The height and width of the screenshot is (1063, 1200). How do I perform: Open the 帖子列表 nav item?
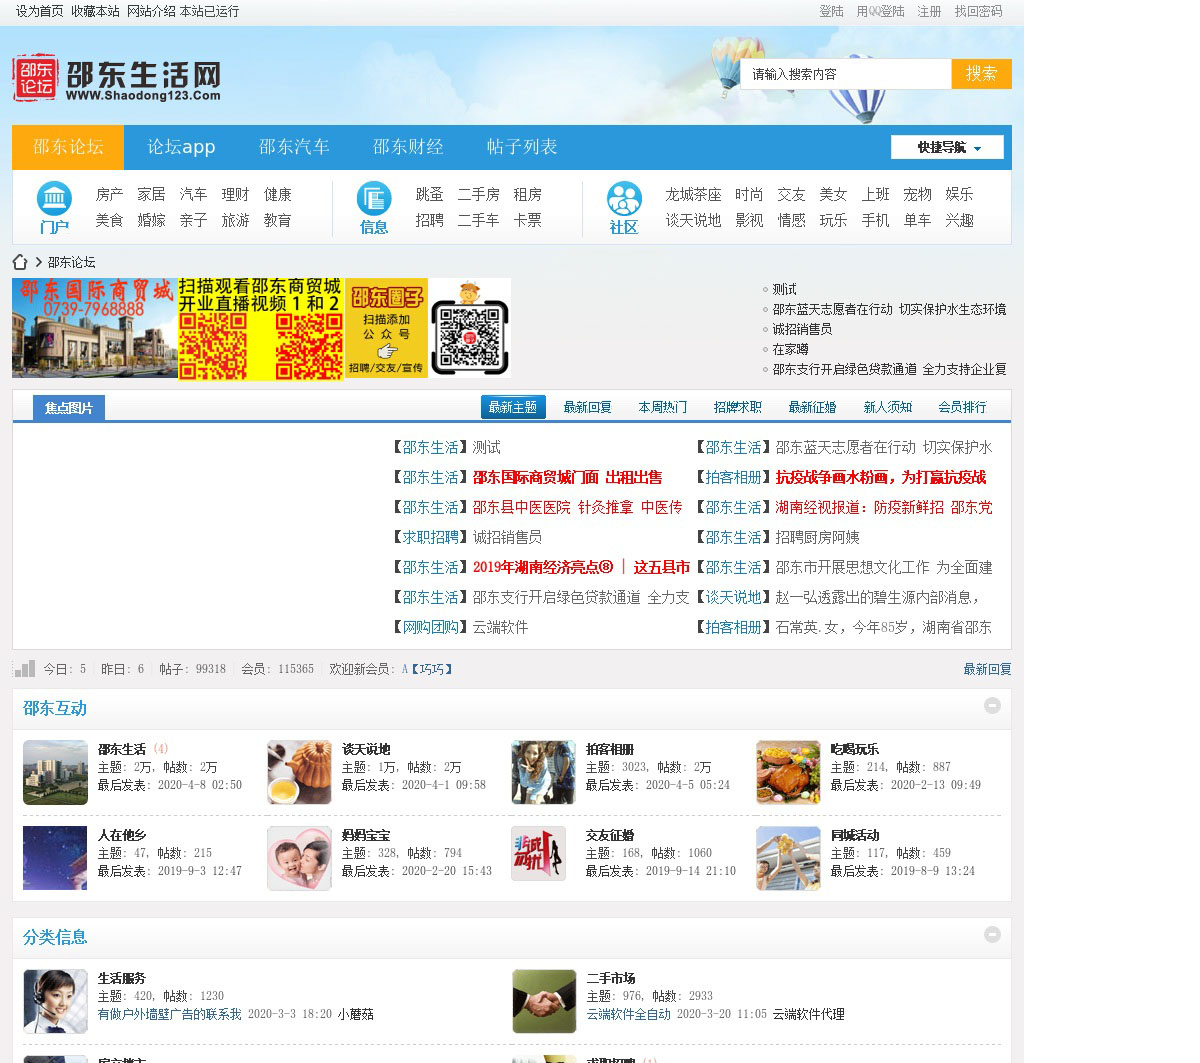point(522,147)
